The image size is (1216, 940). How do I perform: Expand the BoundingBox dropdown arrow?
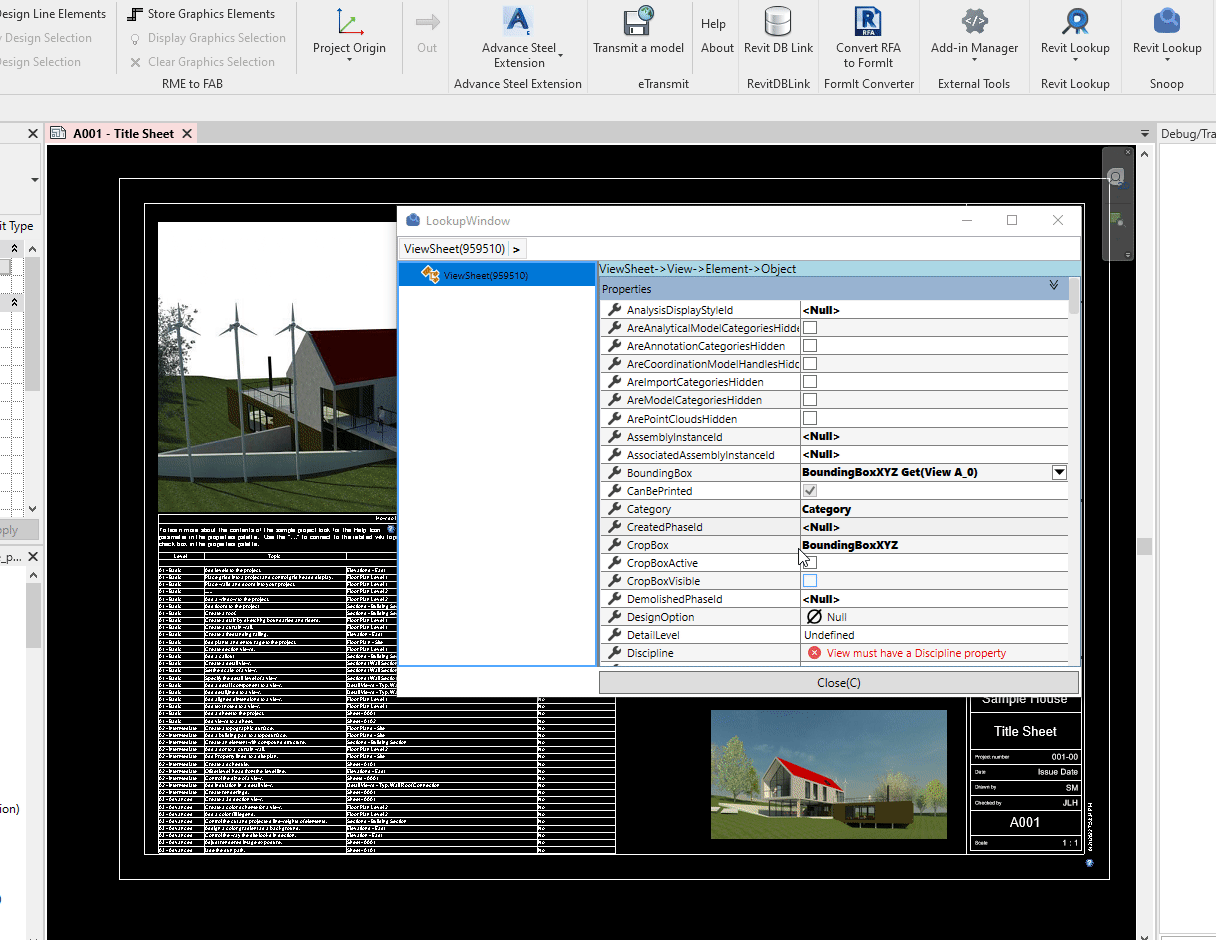(1059, 473)
